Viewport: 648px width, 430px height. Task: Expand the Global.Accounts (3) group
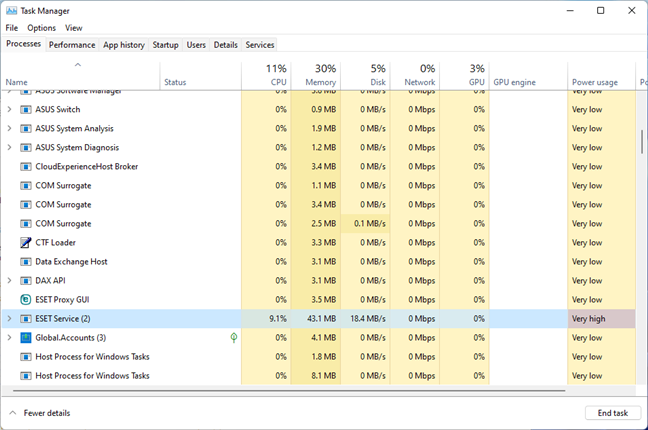coord(9,338)
